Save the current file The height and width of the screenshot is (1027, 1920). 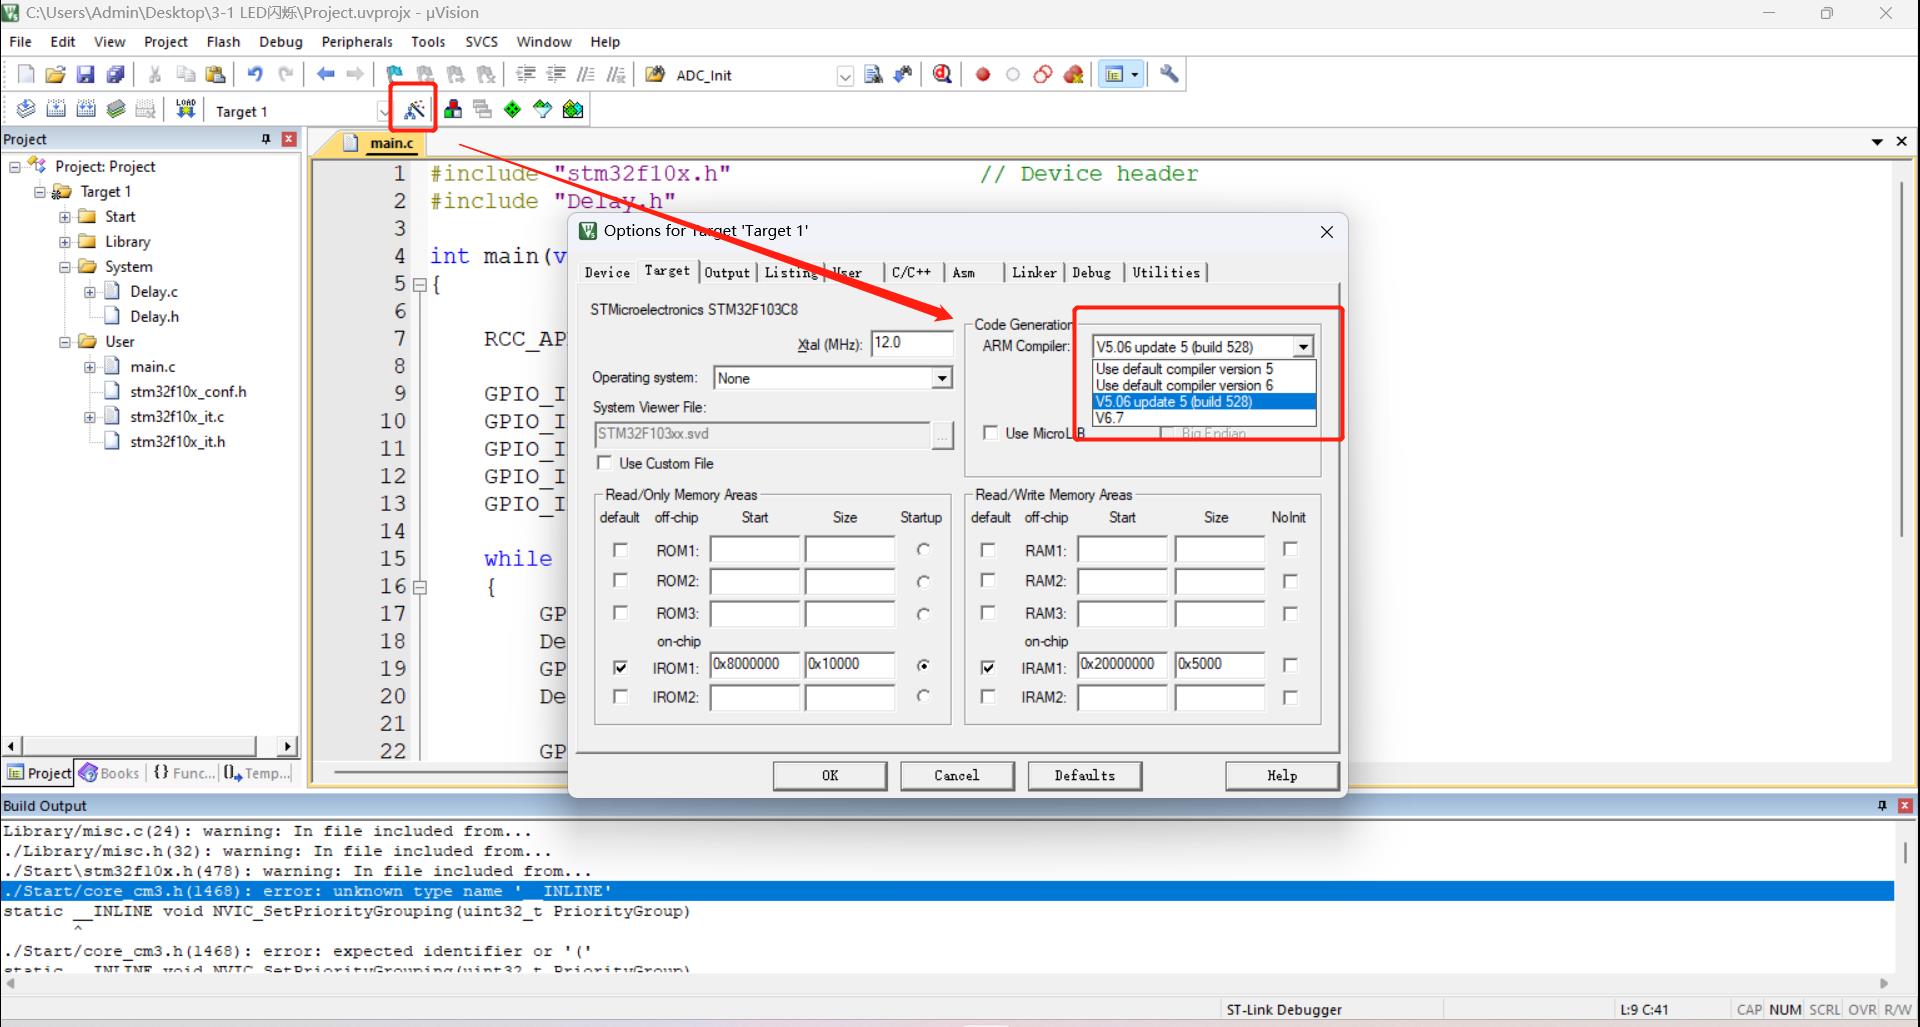[86, 74]
